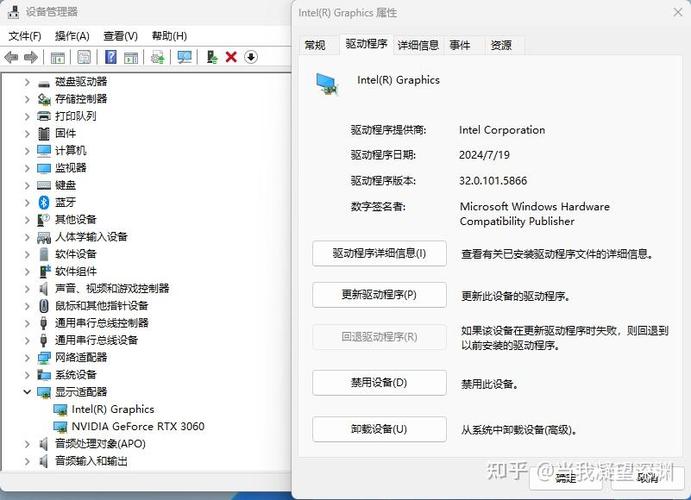Image resolution: width=691 pixels, height=500 pixels.
Task: Open the 操作(A) menu
Action: tap(72, 36)
